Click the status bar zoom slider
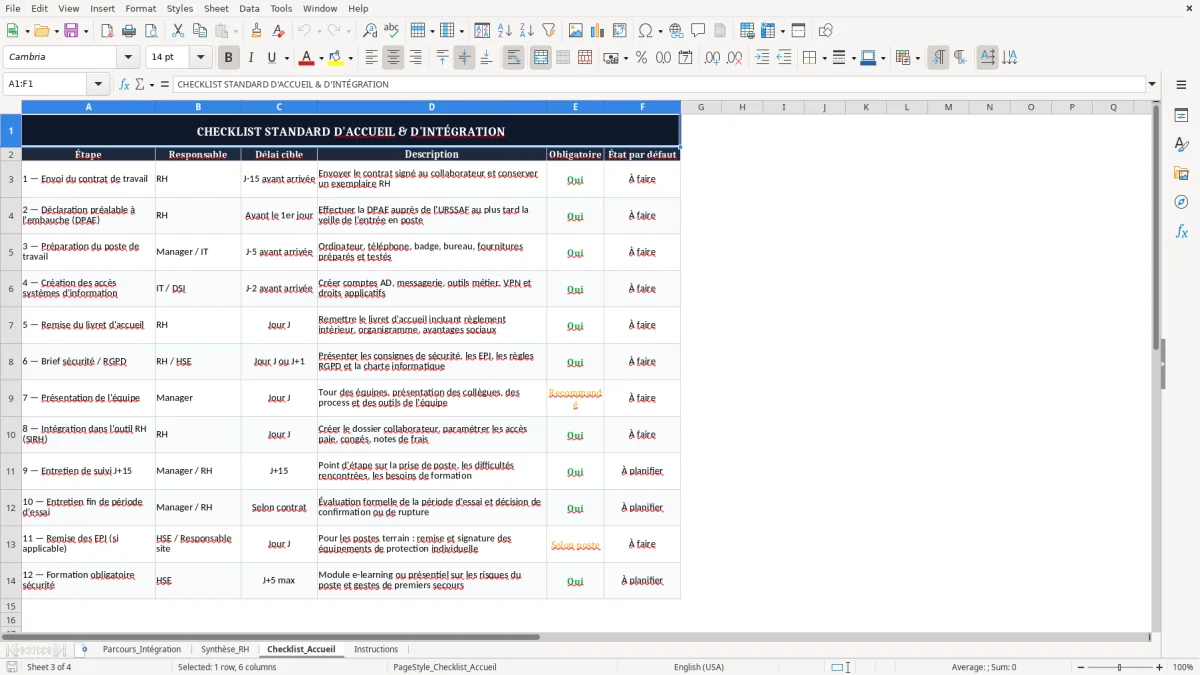Screen dimensions: 1200x675 point(1118,667)
